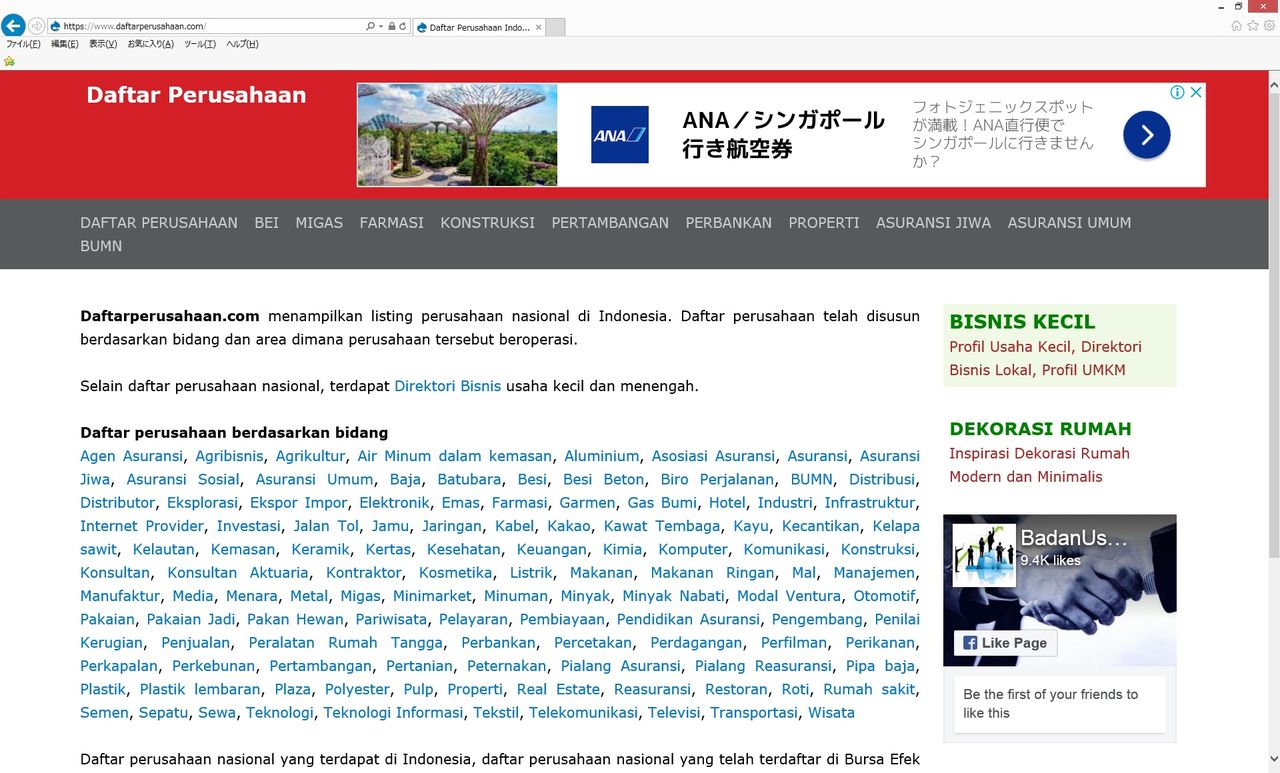Click the Facebook Like Page button

(x=1005, y=643)
